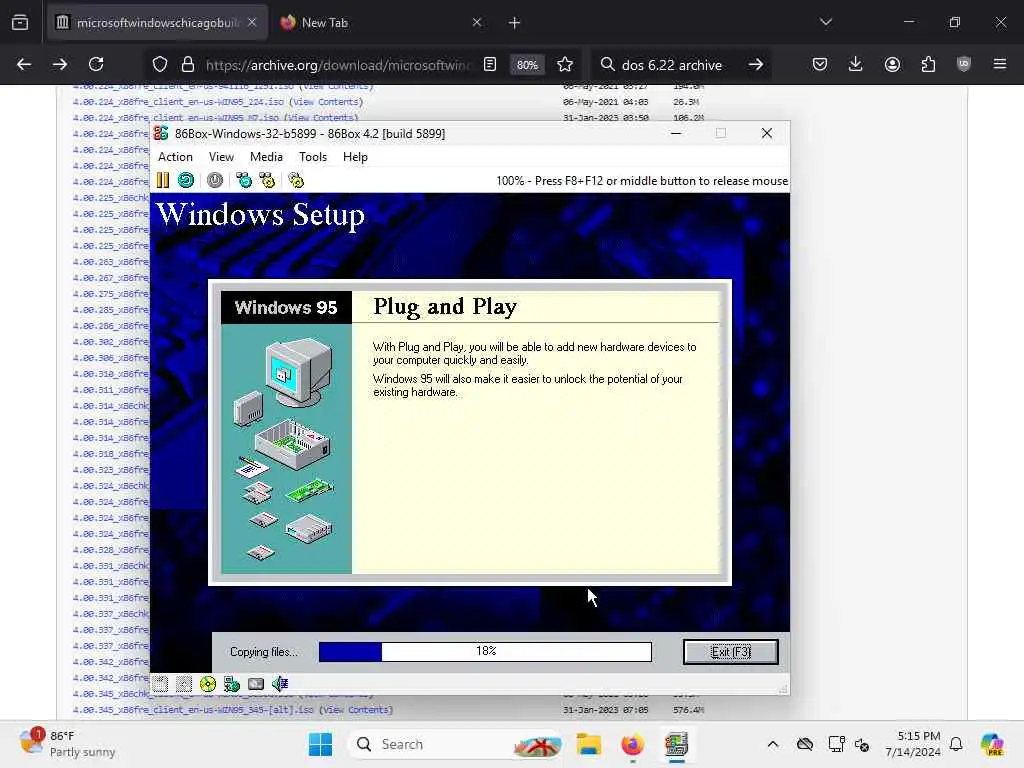
Task: Send Ctrl+Alt+Del from 86Box toolbar
Action: click(244, 180)
